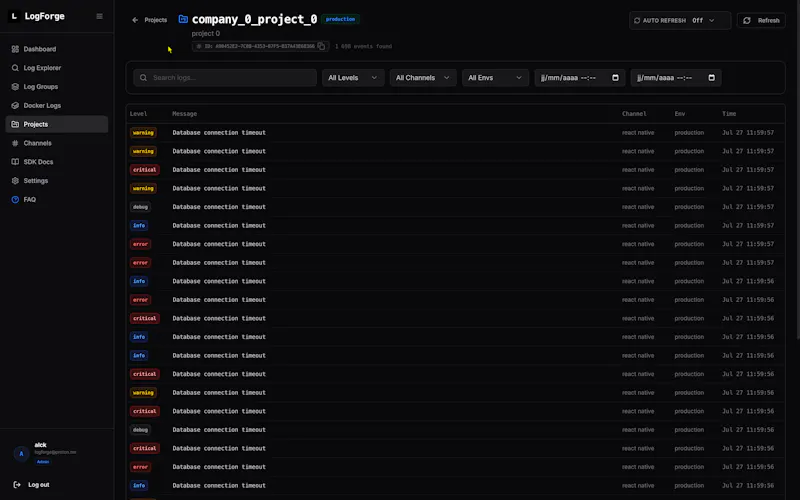Image resolution: width=800 pixels, height=500 pixels.
Task: Click the Log out arrow icon
Action: 17,485
